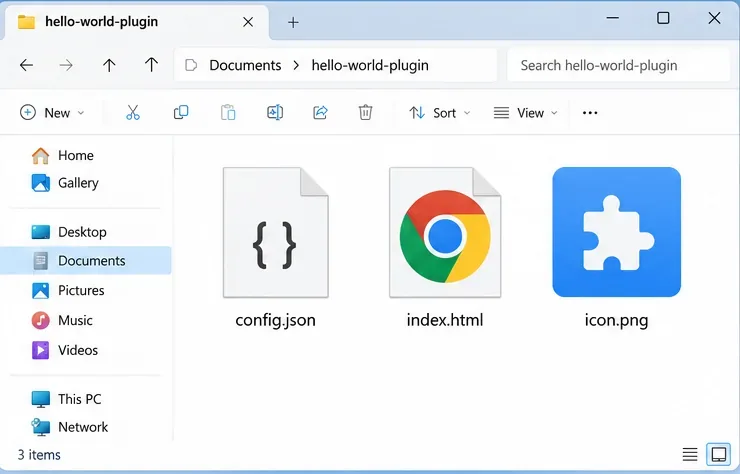Viewport: 740px width, 474px height.
Task: Open the Sort dropdown
Action: pyautogui.click(x=439, y=113)
